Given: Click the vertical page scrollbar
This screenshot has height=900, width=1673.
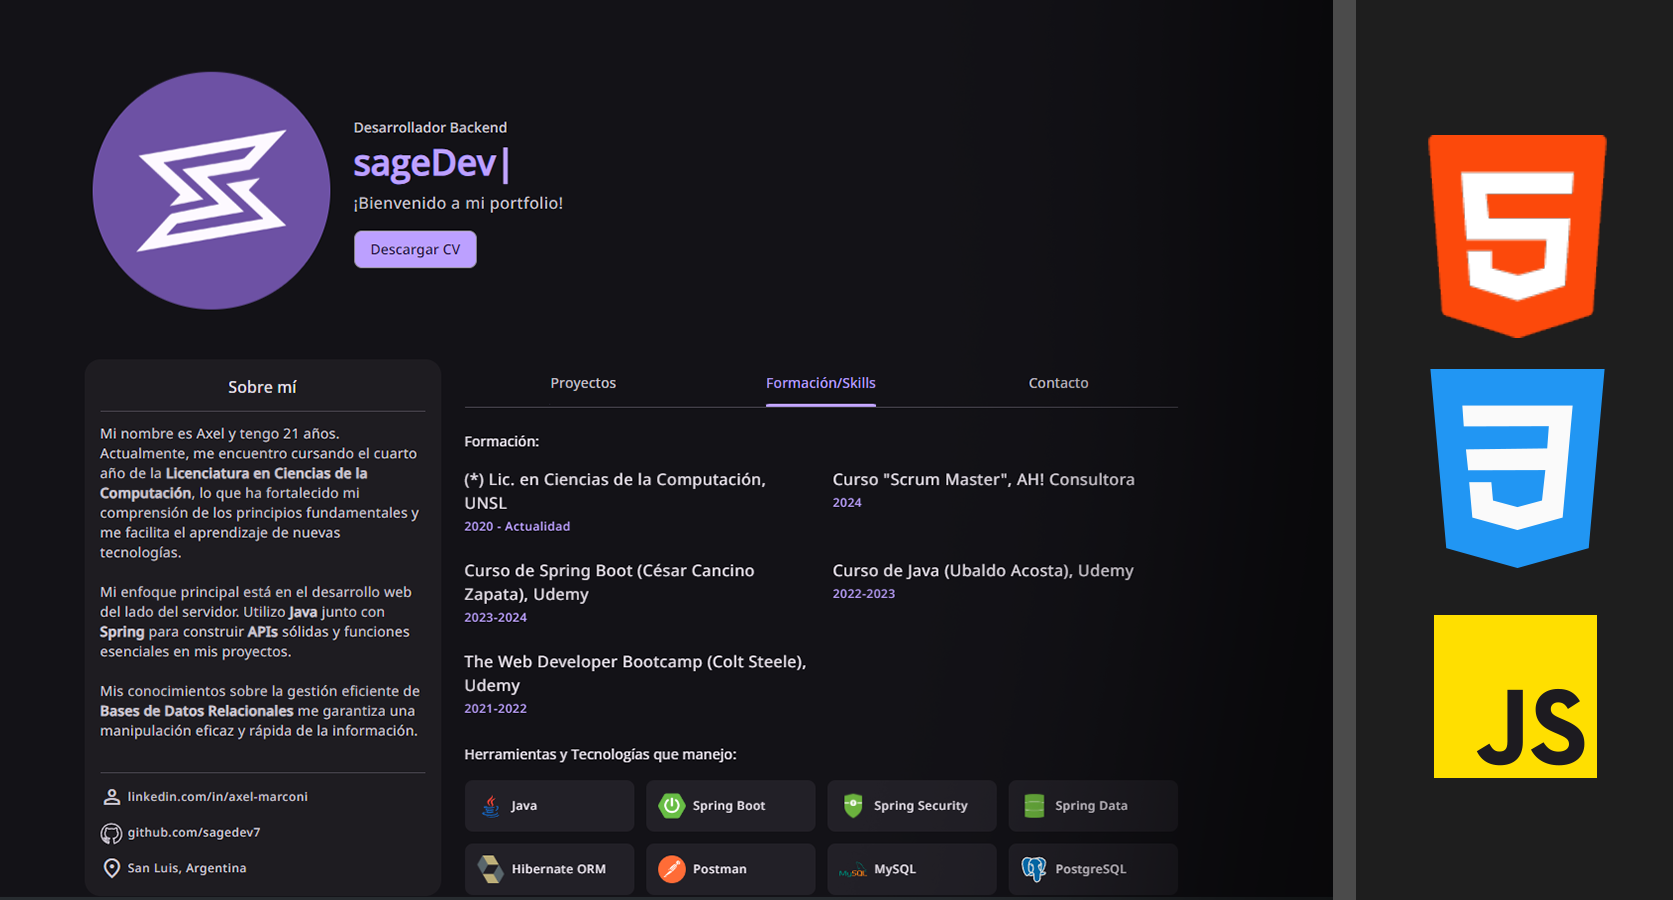Looking at the screenshot, I should [x=1344, y=450].
